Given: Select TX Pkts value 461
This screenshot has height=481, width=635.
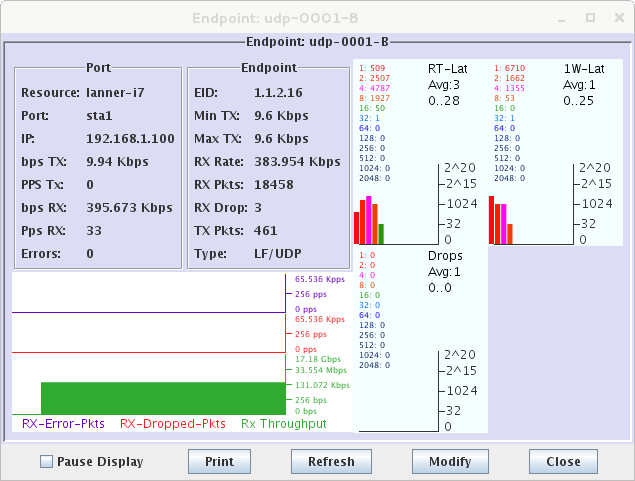Looking at the screenshot, I should (x=265, y=231).
